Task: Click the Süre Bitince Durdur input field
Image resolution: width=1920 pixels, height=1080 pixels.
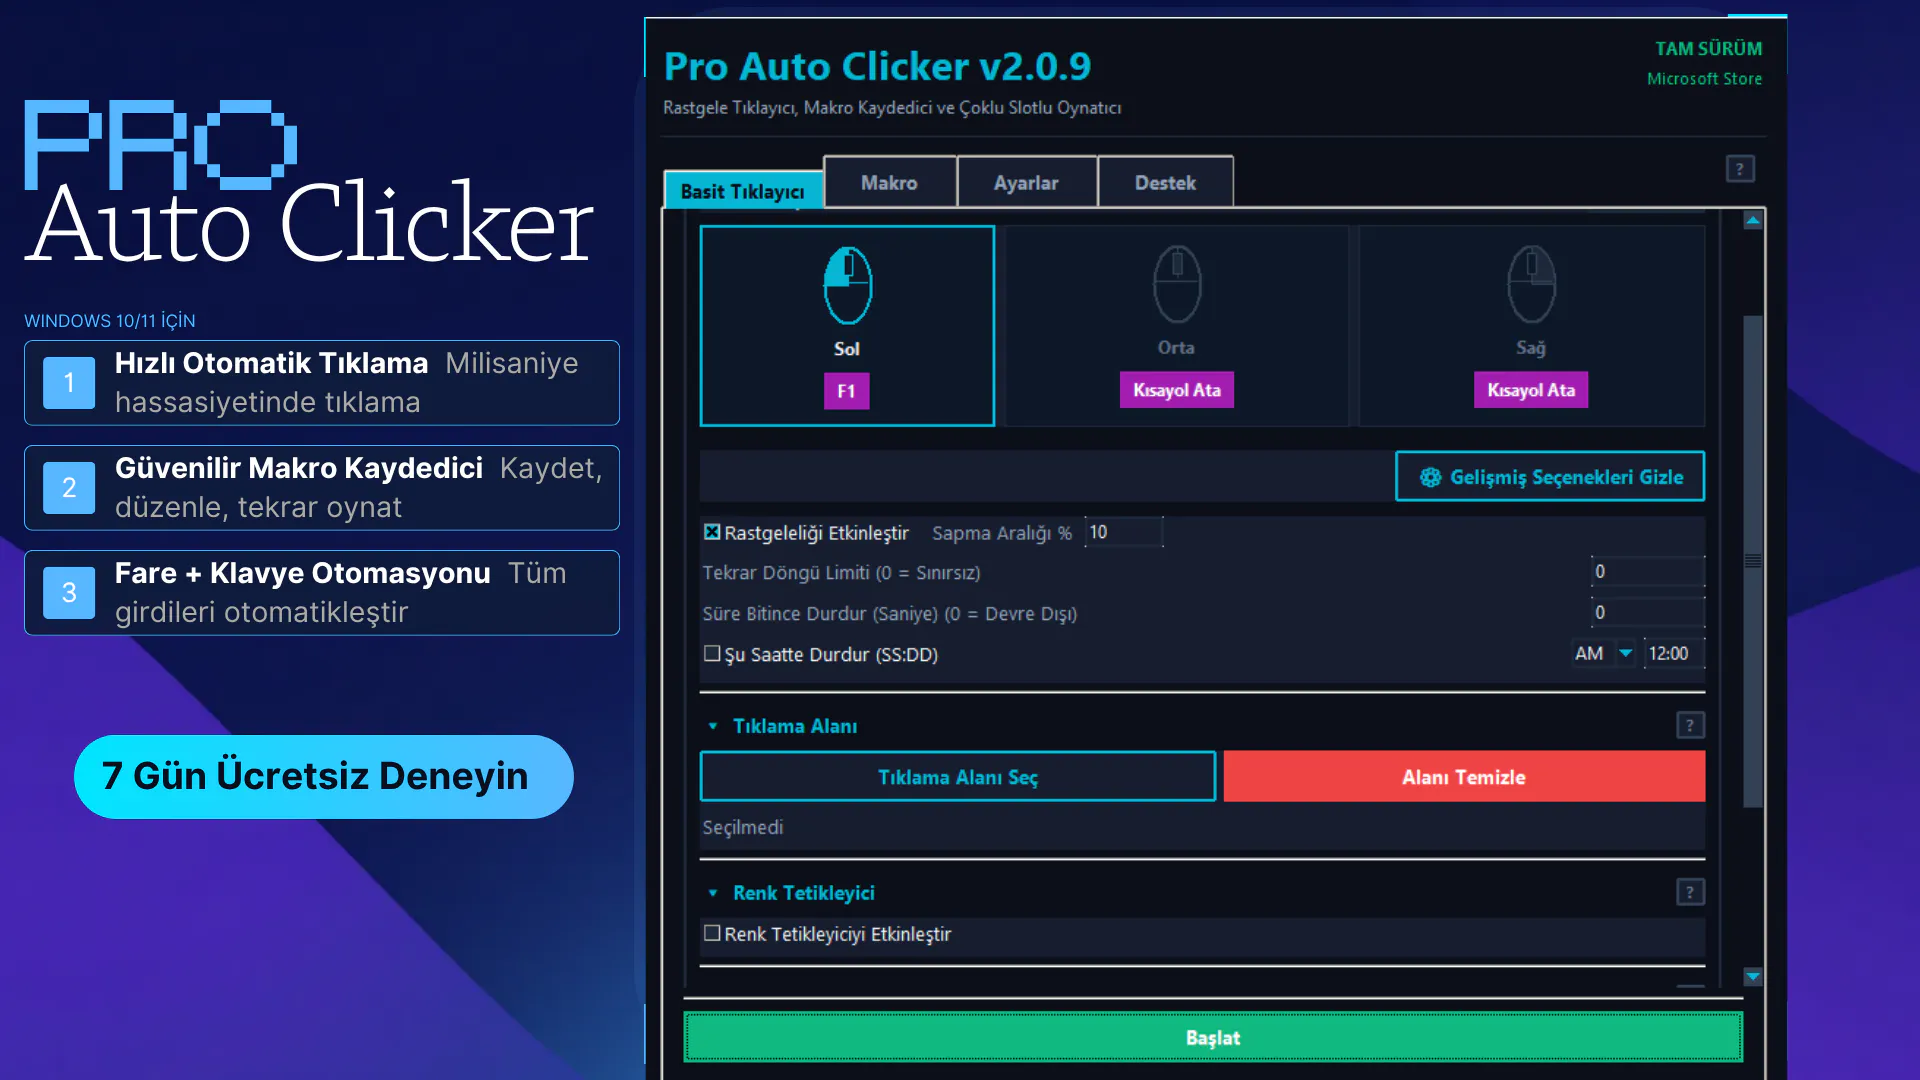Action: 1648,612
